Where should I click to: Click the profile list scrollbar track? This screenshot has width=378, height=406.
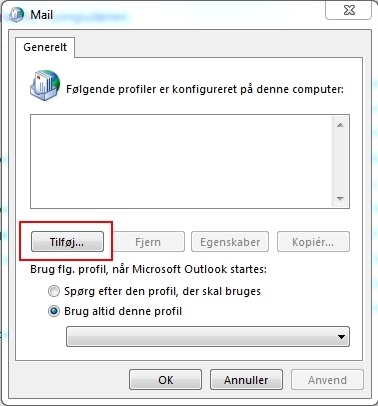[340, 162]
